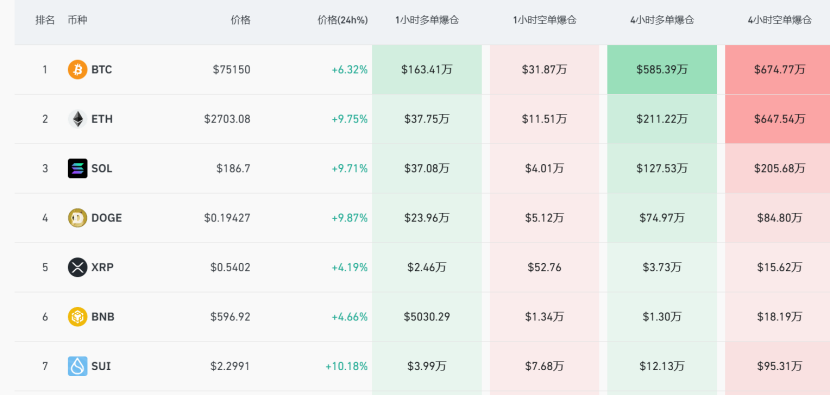Click the 4小时多单爆仓 column header

(662, 20)
